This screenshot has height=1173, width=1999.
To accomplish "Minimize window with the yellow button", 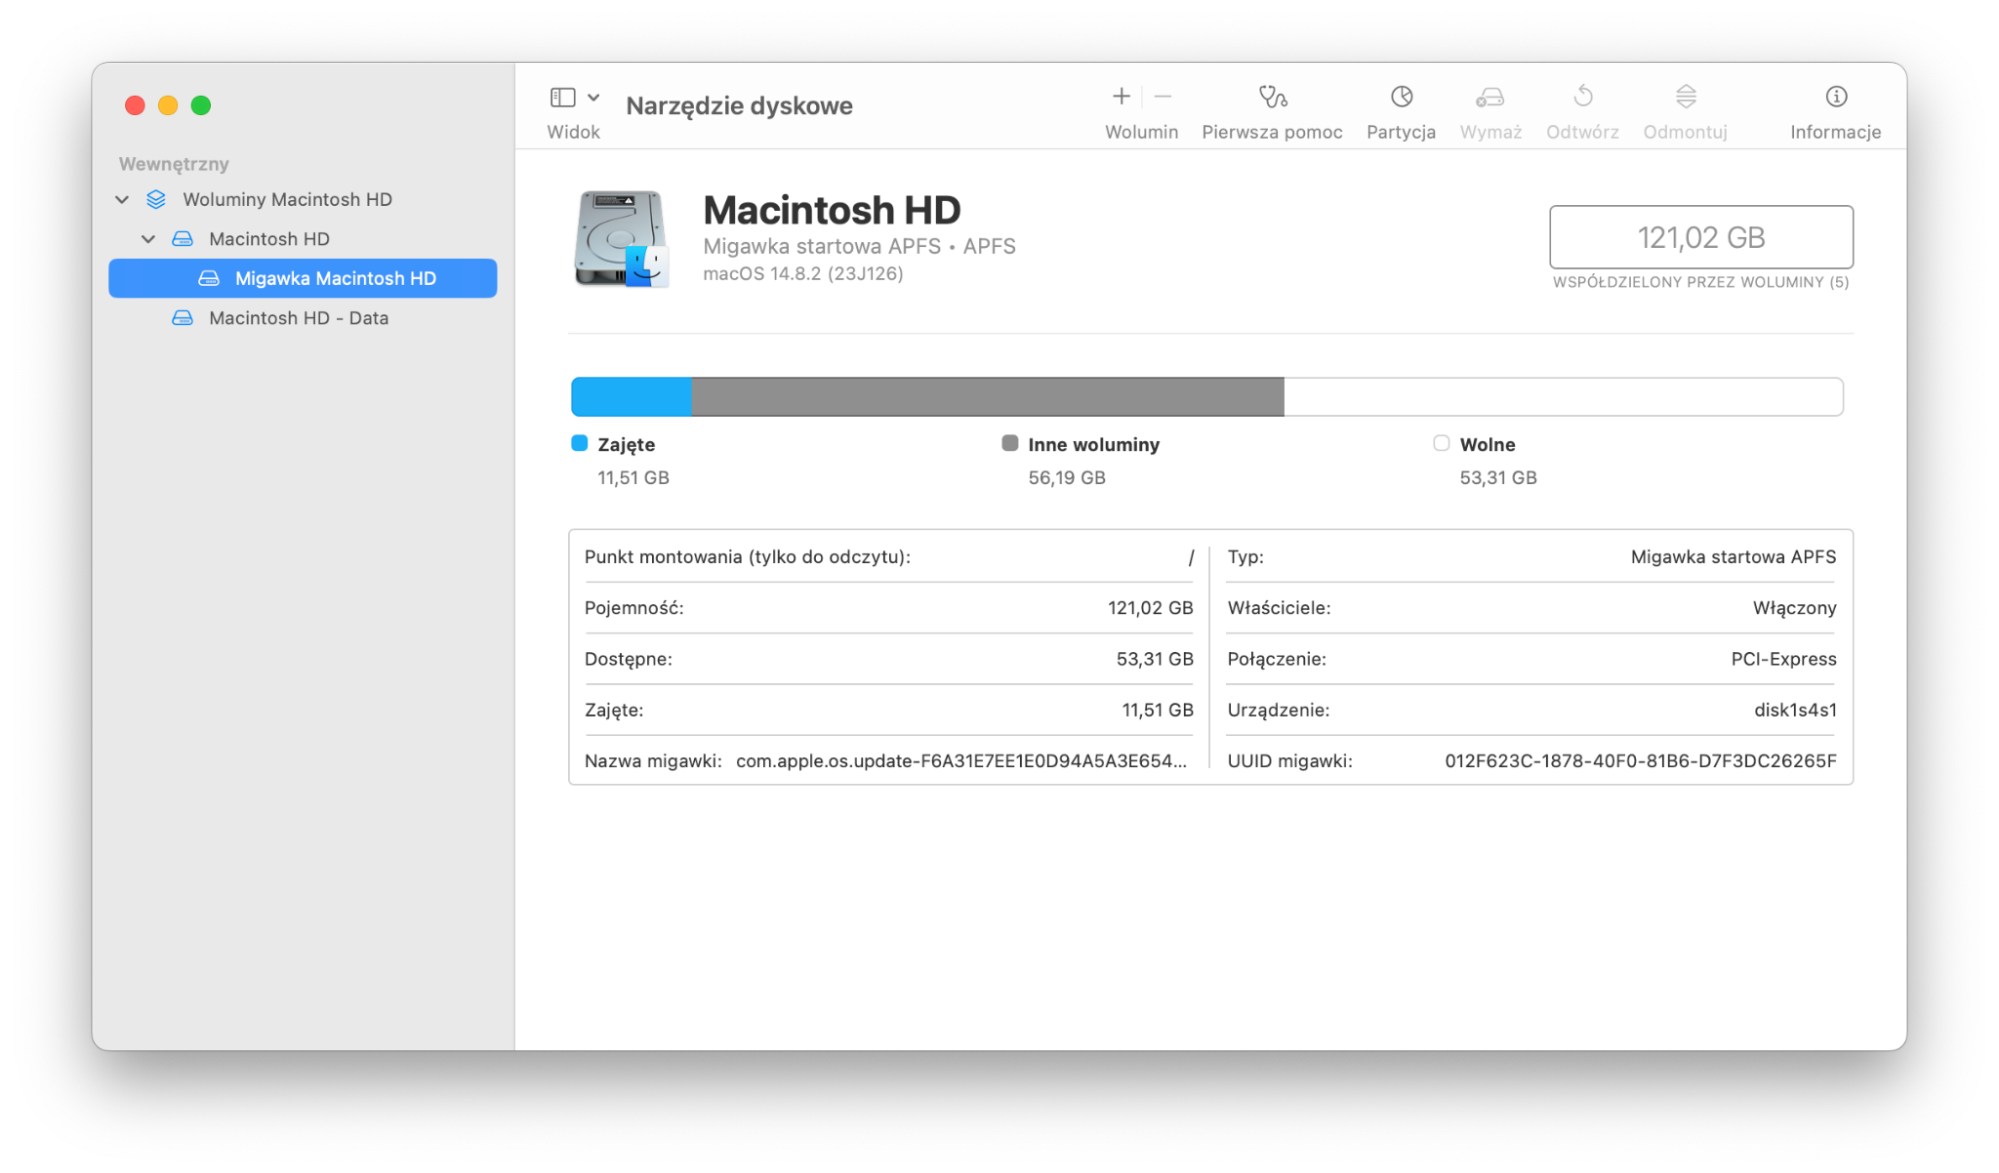I will pos(168,105).
